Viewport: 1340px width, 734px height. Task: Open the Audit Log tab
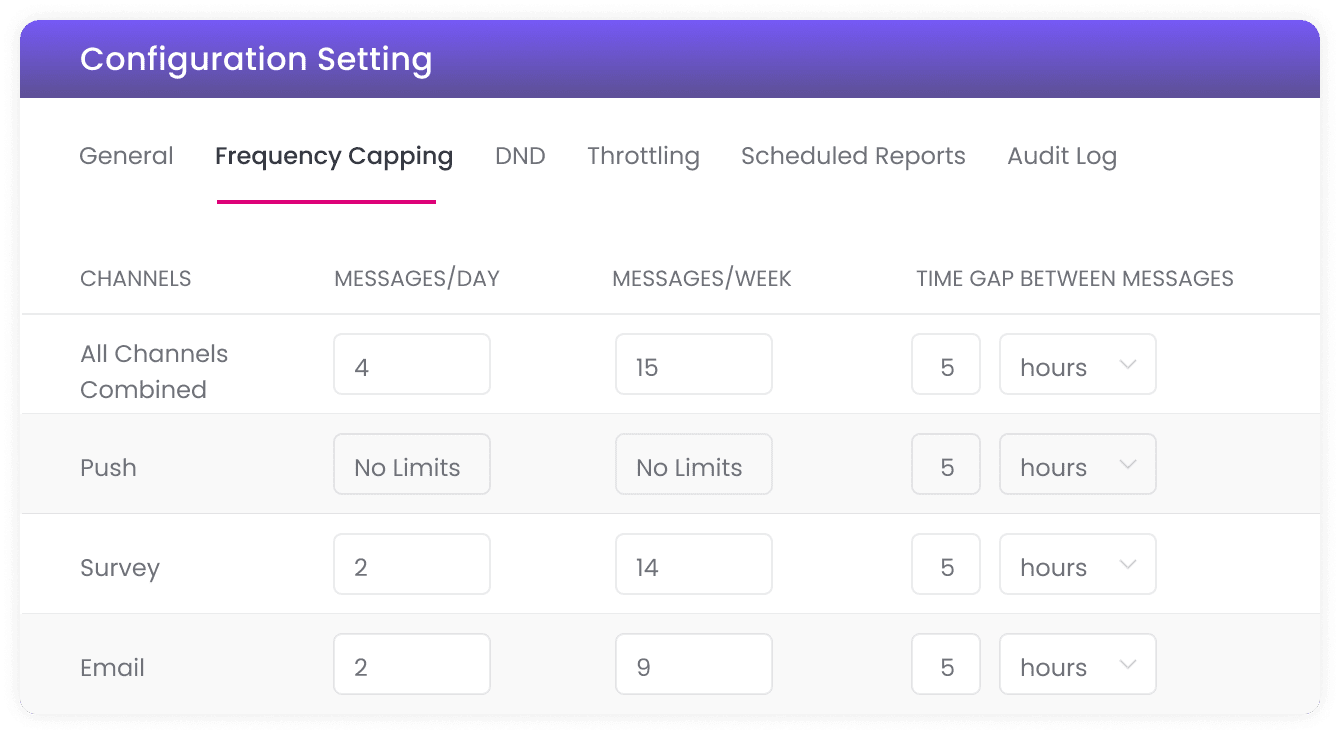[1062, 156]
